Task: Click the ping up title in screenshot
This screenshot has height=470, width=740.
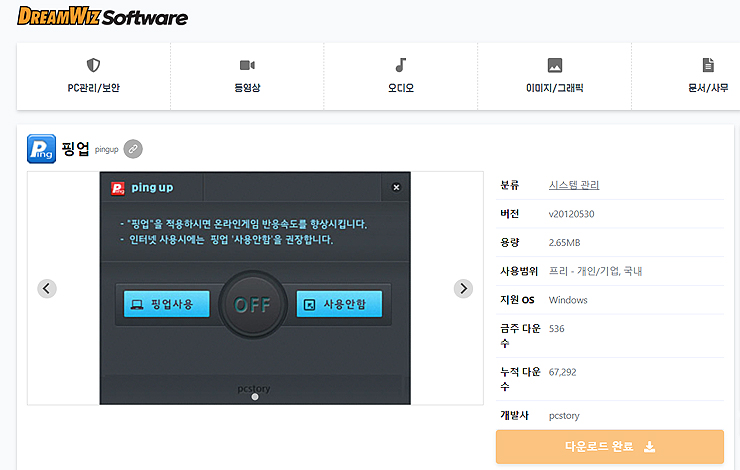Action: coord(152,187)
